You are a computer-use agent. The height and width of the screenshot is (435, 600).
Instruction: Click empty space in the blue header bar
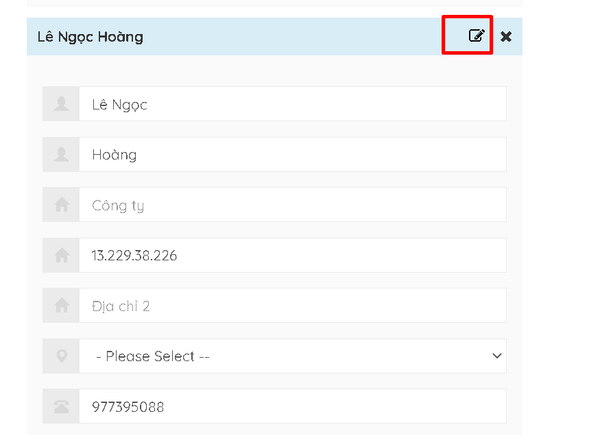[291, 37]
